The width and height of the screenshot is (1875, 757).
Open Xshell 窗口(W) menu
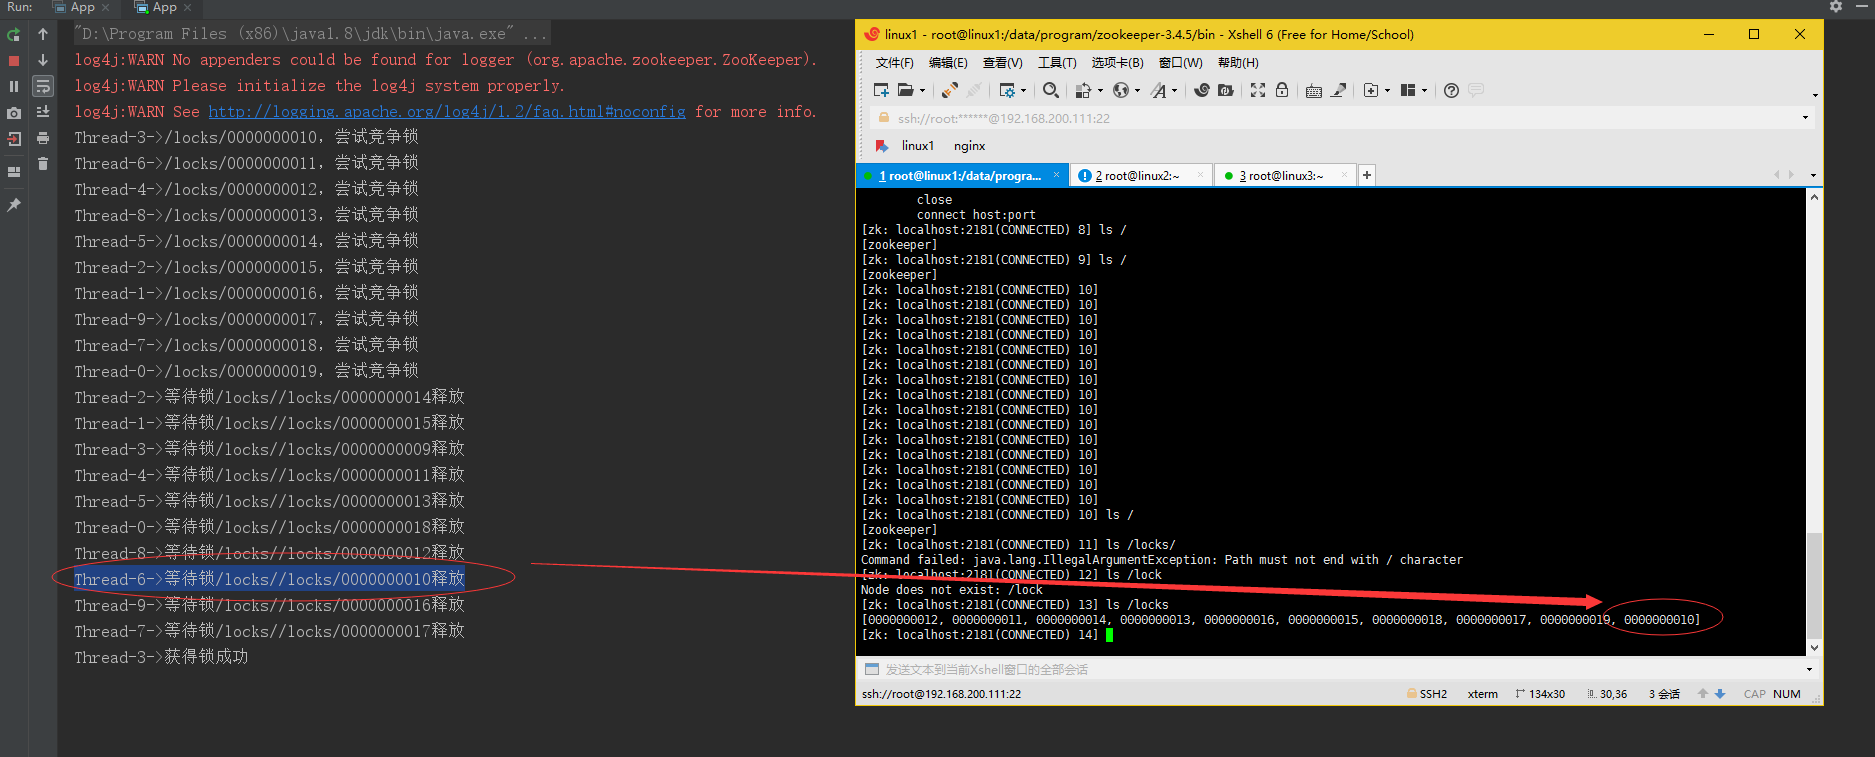(1181, 63)
